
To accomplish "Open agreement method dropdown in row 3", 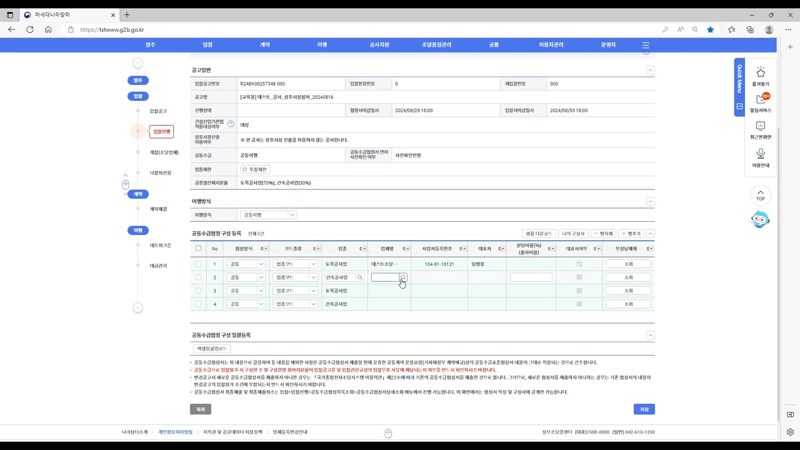I will (246, 290).
